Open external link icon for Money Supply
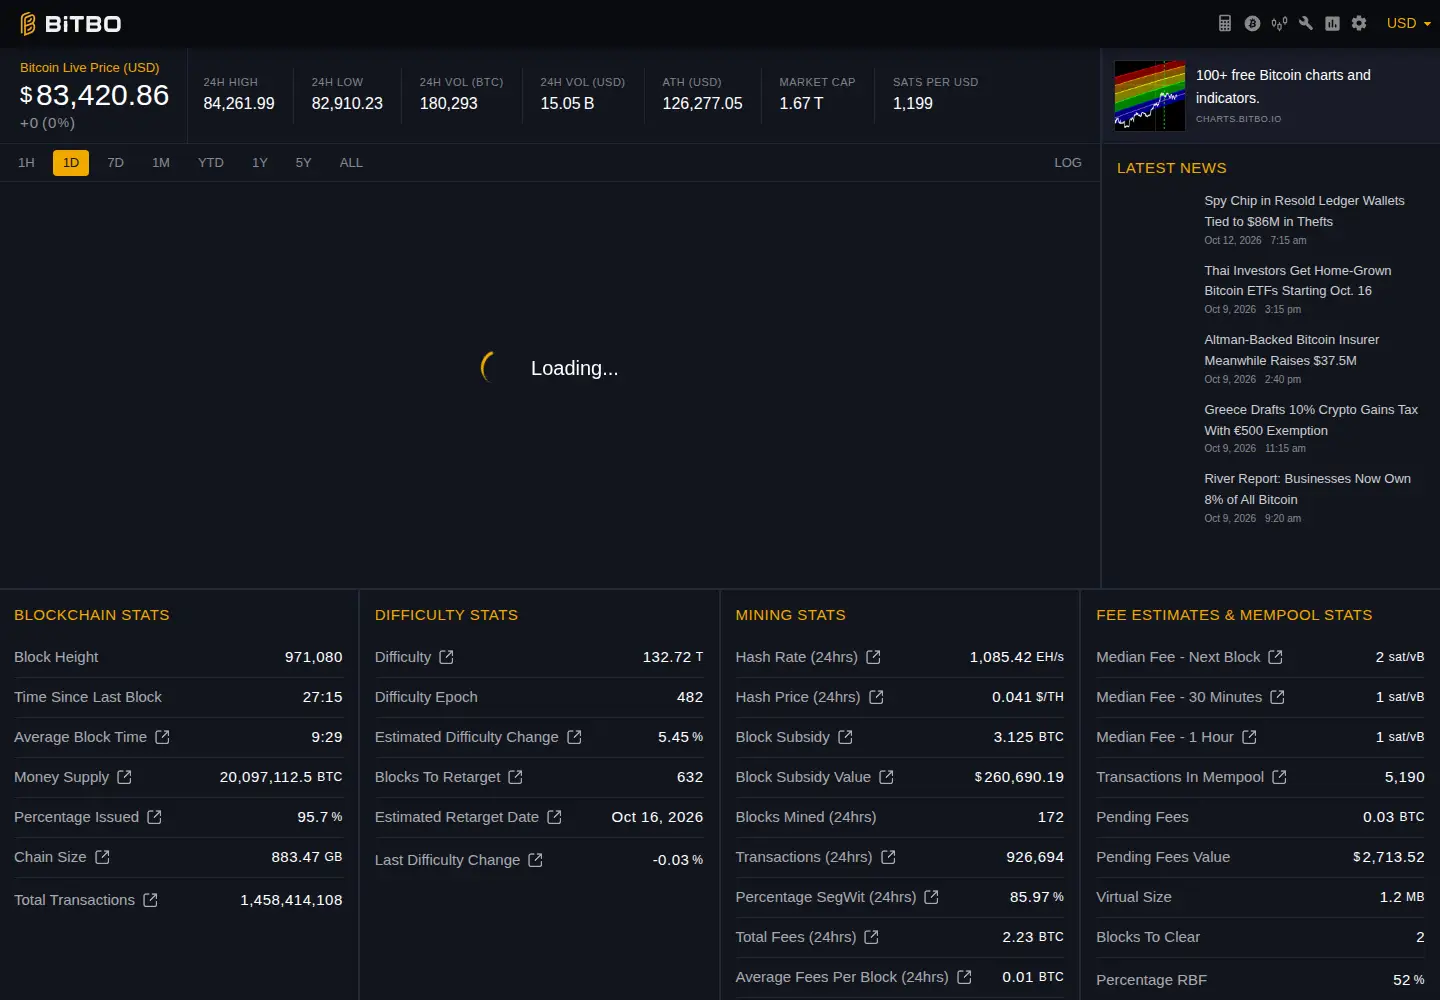The height and width of the screenshot is (1000, 1440). coord(124,777)
